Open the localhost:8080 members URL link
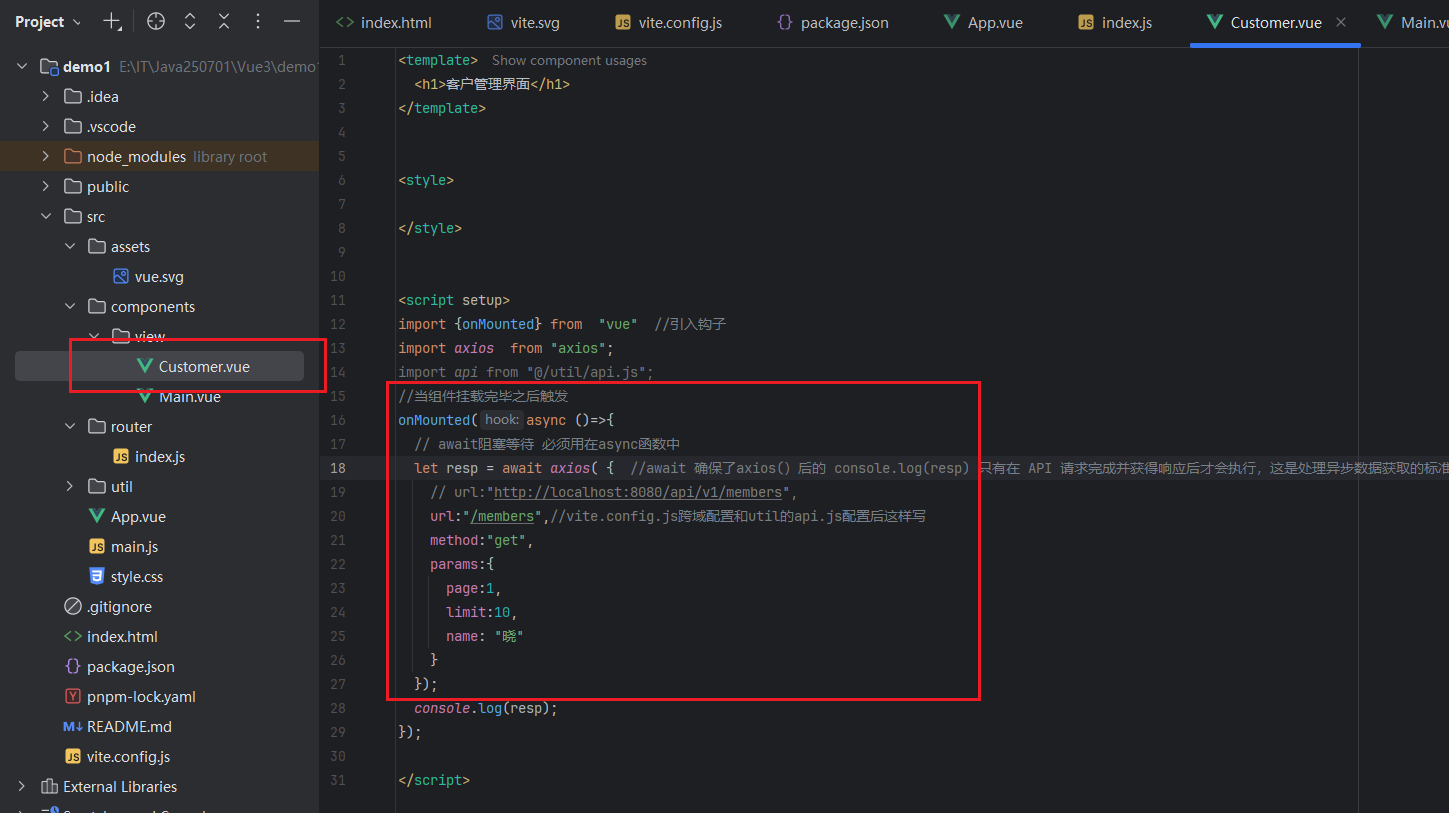Viewport: 1449px width, 813px height. coord(638,492)
